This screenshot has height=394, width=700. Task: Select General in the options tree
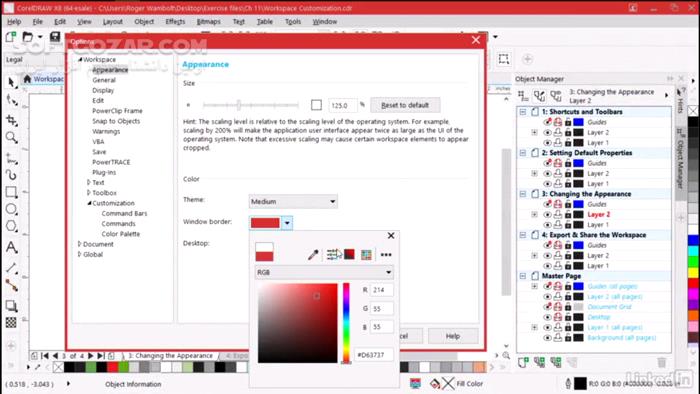104,80
